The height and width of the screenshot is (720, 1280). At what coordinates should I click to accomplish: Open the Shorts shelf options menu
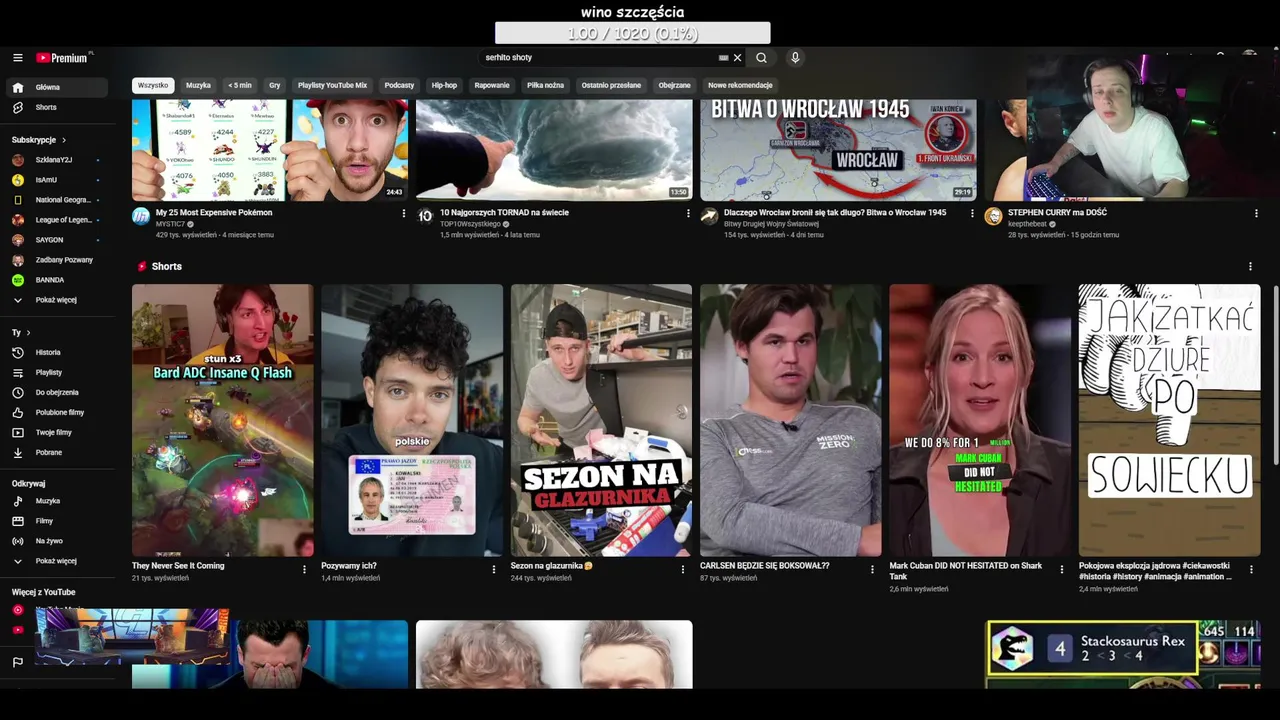(1250, 266)
